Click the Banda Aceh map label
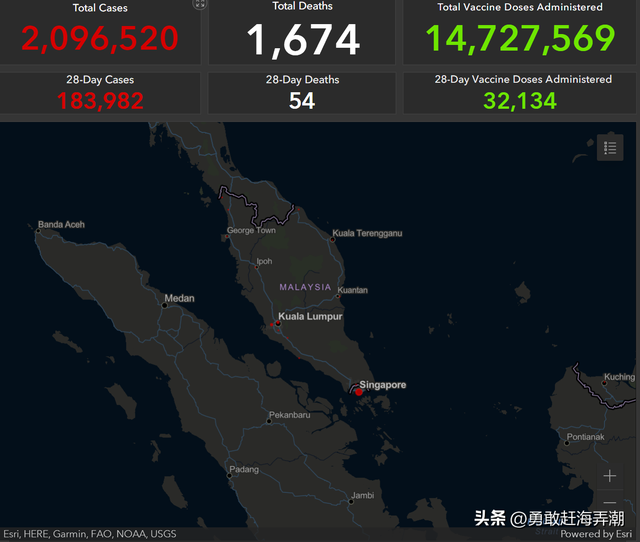This screenshot has height=542, width=640. point(61,224)
